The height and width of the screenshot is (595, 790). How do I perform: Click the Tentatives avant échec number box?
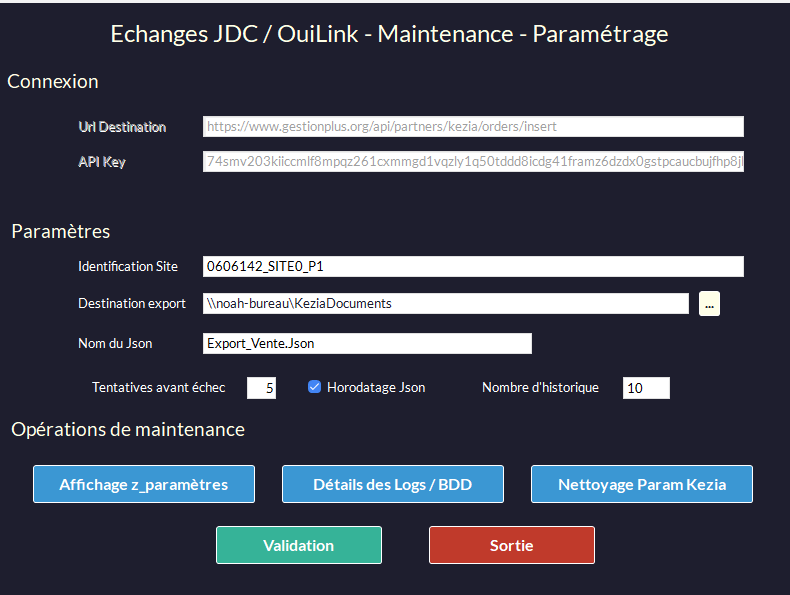click(x=261, y=387)
